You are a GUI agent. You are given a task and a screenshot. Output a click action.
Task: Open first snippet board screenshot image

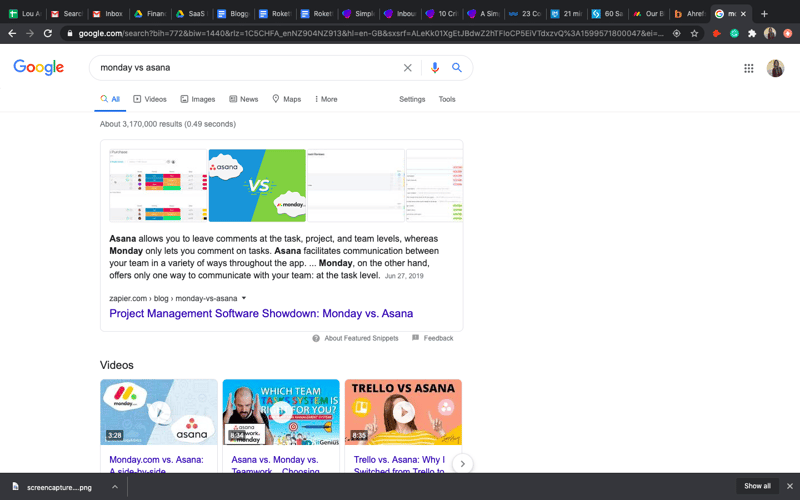158,185
